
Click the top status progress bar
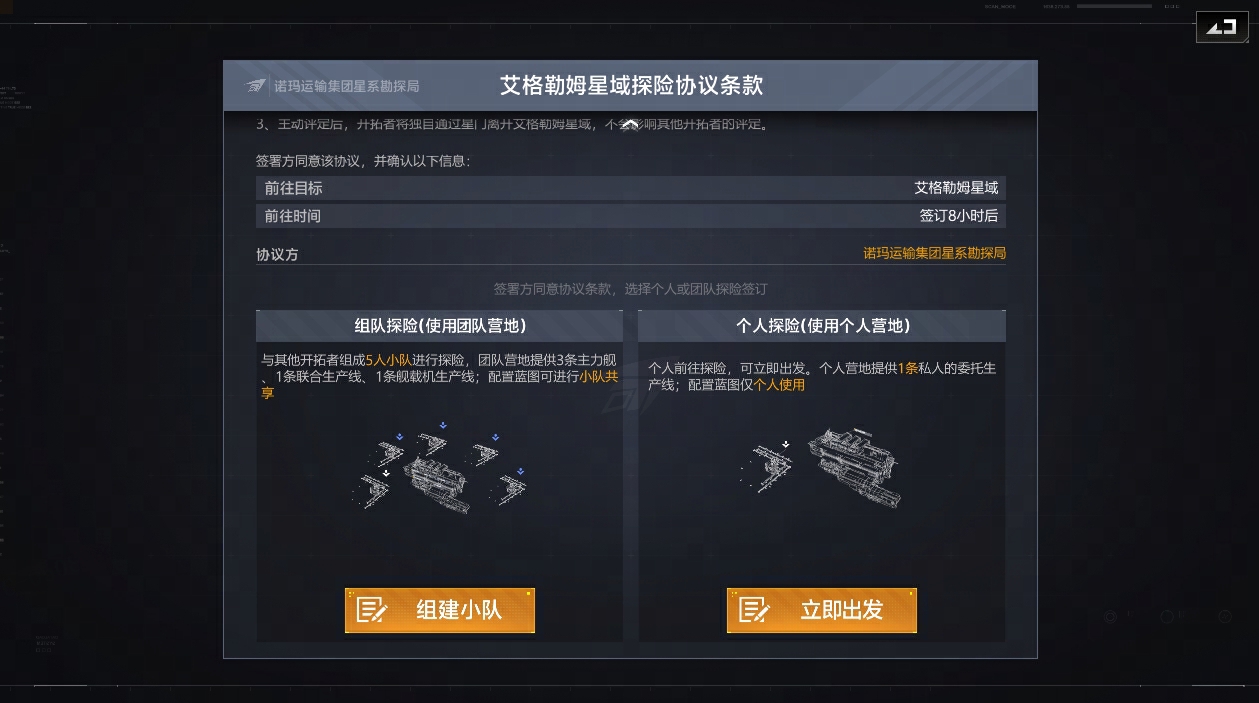[1114, 6]
